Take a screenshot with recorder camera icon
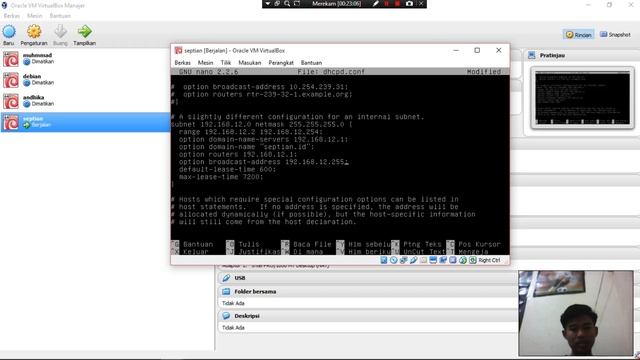 [409, 4]
